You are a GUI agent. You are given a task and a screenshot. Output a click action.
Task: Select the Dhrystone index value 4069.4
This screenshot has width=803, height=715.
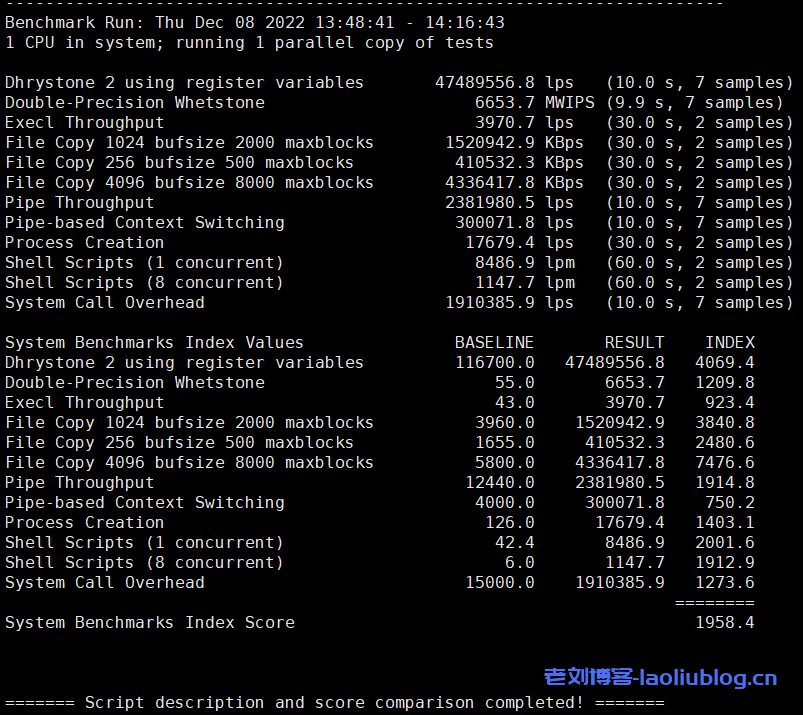tap(724, 362)
